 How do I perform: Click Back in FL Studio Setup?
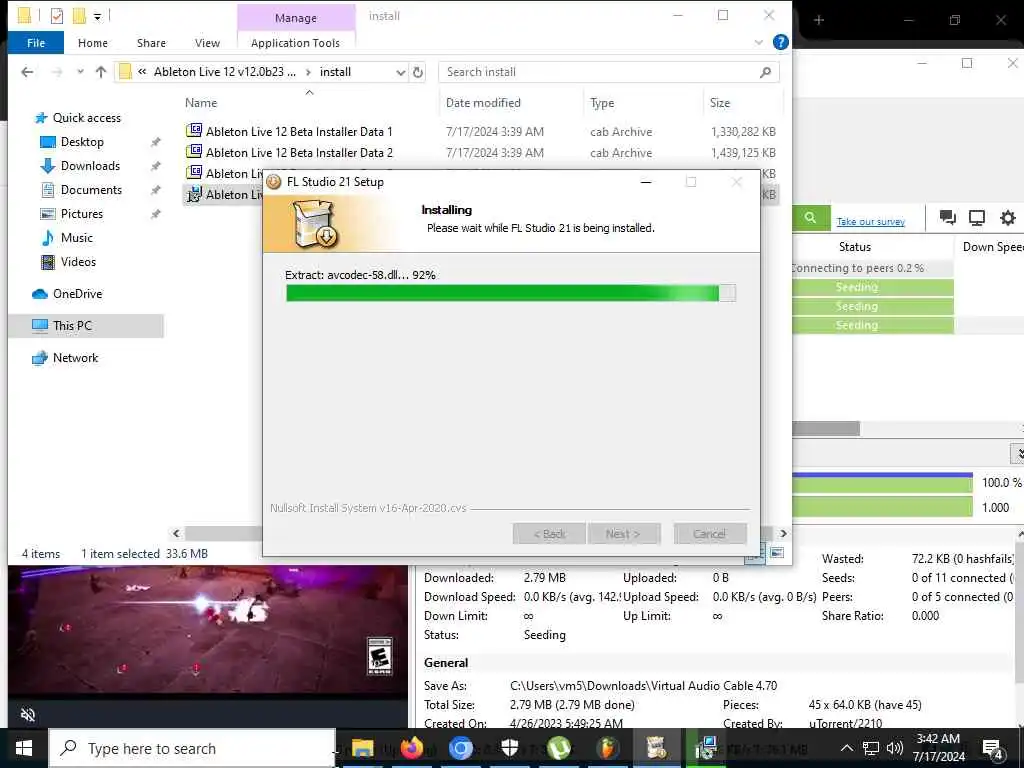tap(549, 534)
